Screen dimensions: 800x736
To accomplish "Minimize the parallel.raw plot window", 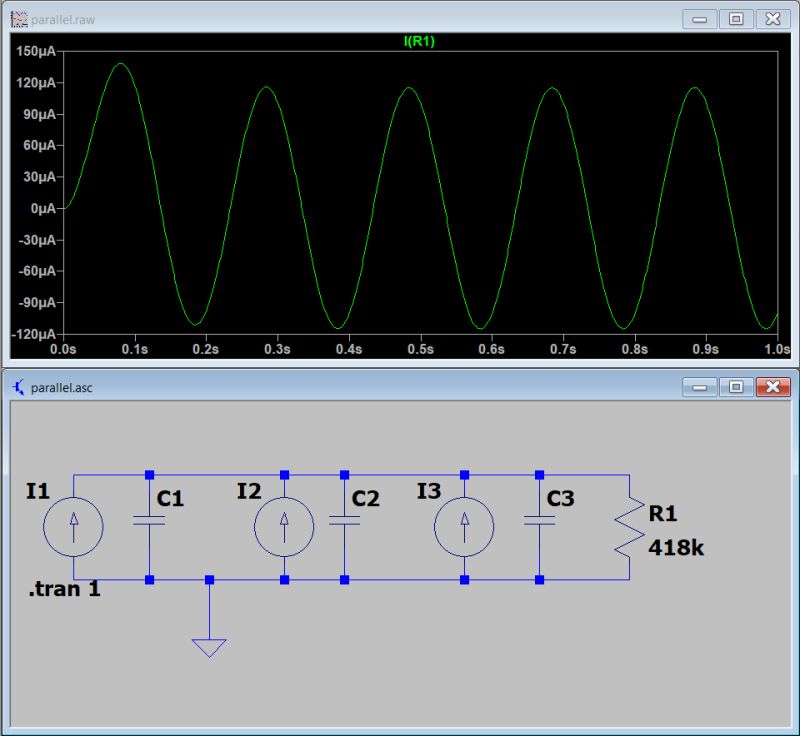I will pos(698,18).
